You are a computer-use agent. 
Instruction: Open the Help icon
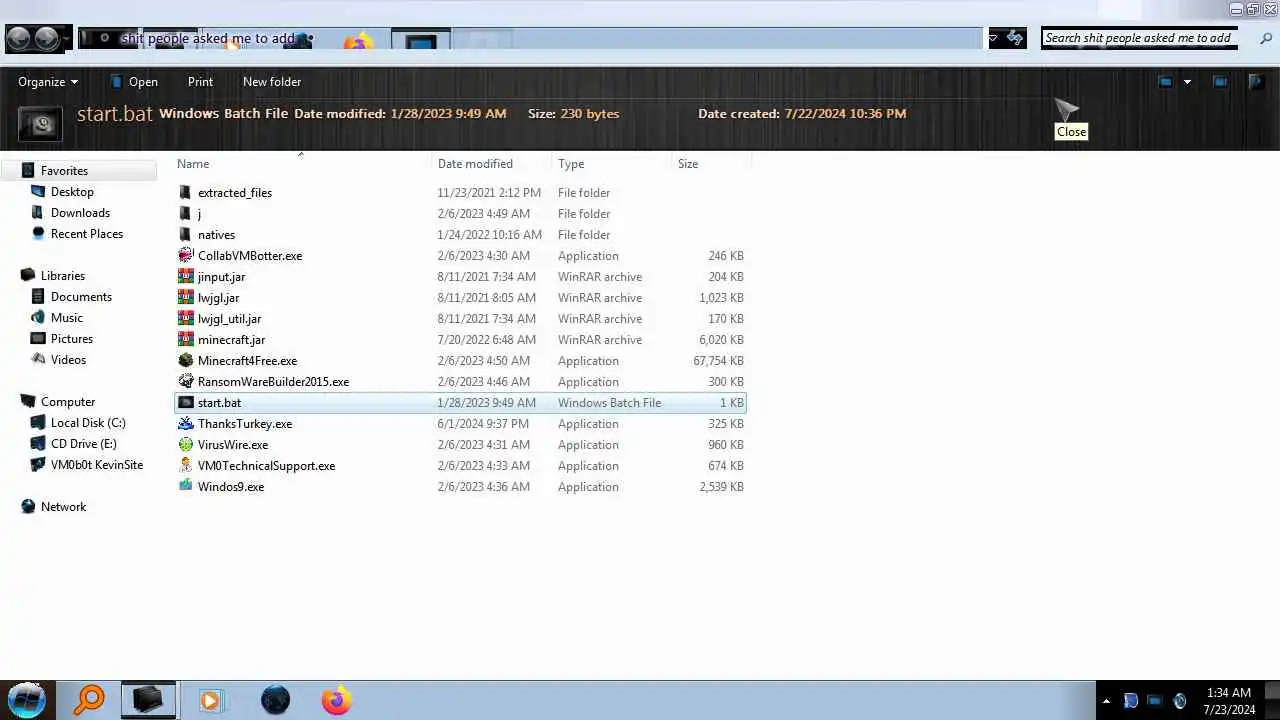[1255, 82]
